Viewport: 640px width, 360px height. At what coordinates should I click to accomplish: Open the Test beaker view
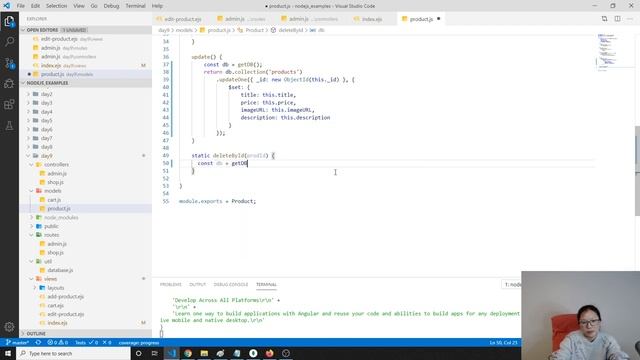pos(9,126)
